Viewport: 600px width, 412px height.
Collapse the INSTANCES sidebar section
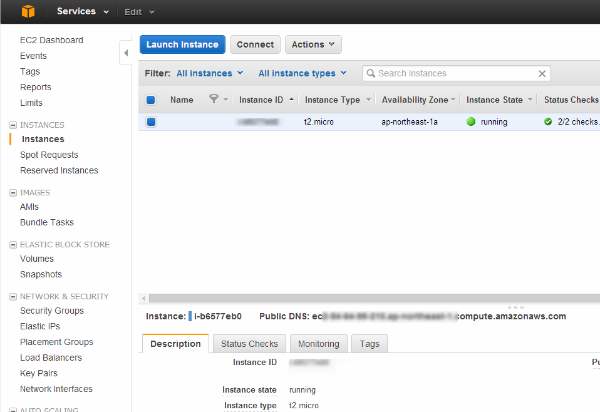click(x=13, y=125)
